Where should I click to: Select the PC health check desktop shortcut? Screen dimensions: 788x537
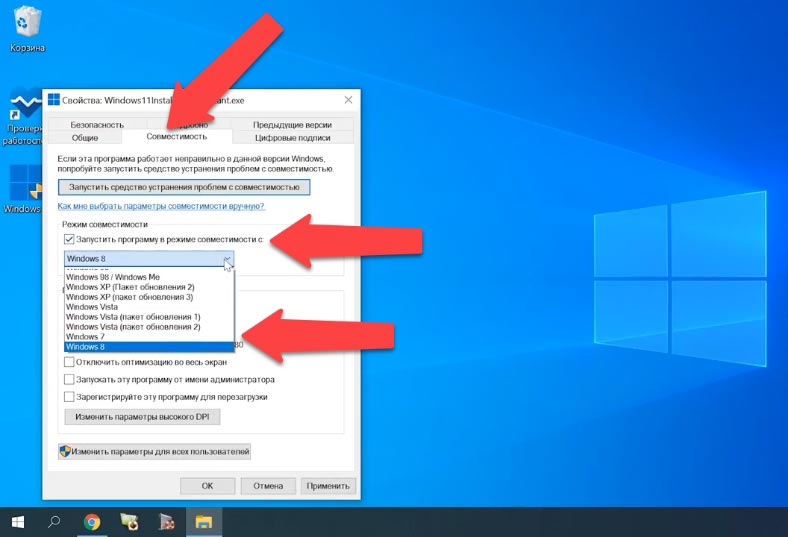point(22,117)
